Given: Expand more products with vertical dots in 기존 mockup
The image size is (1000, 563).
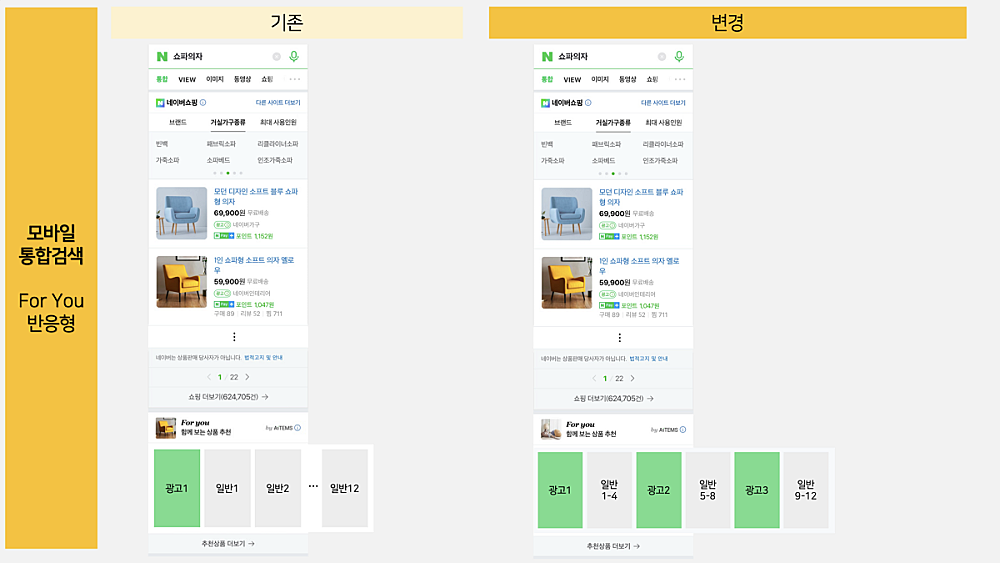Looking at the screenshot, I should 234,337.
